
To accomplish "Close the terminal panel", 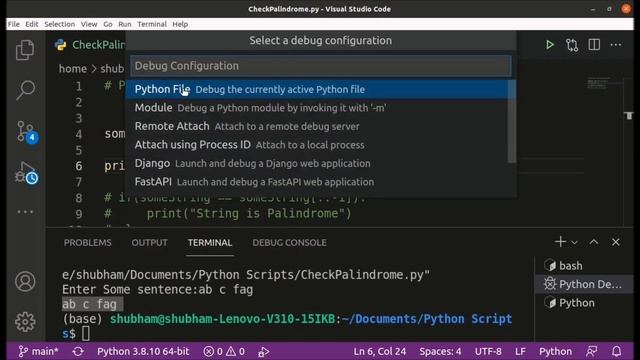I will point(616,242).
